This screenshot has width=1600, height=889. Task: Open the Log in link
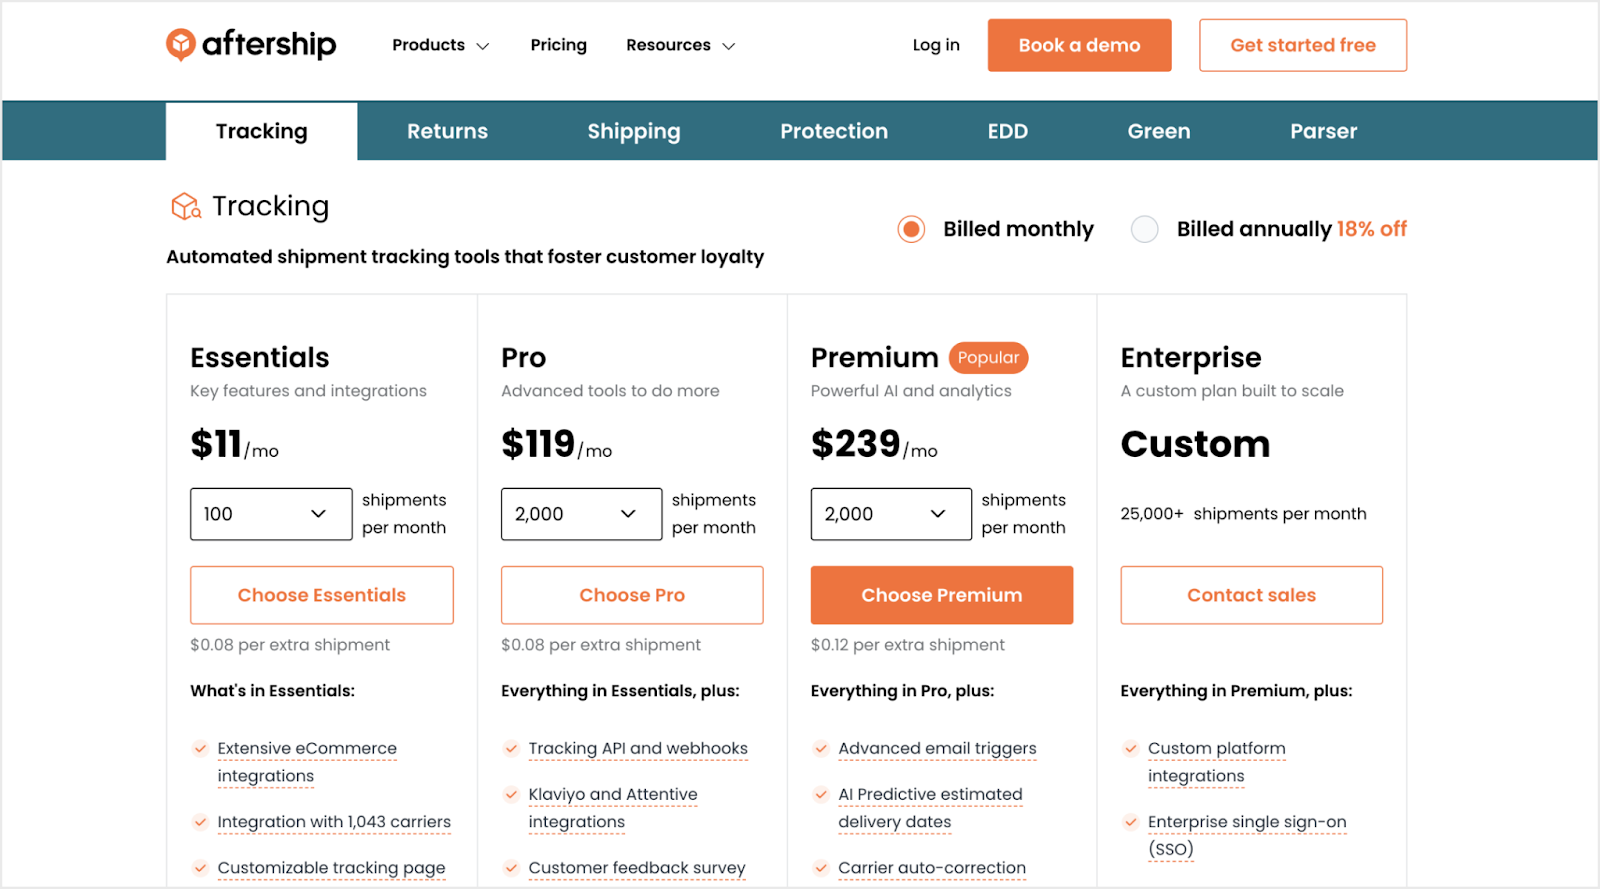point(936,45)
